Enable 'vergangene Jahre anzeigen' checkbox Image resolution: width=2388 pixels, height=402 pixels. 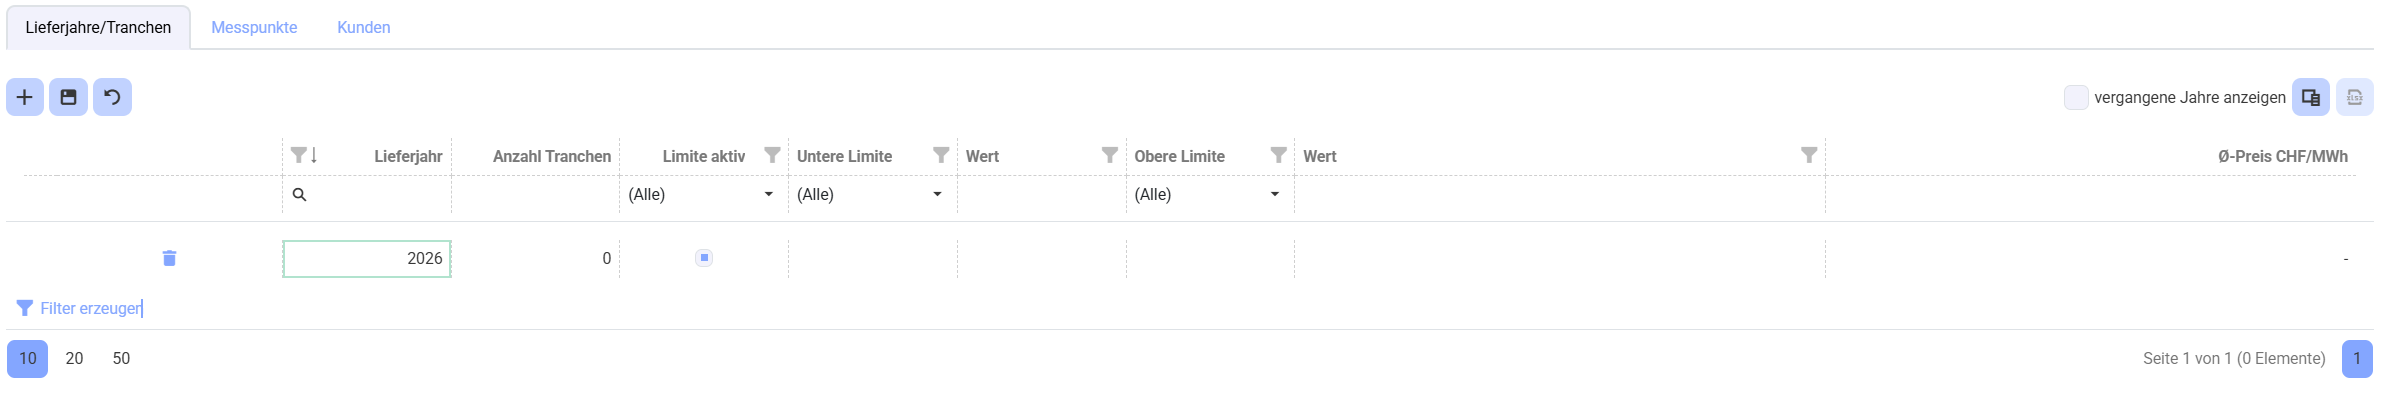pyautogui.click(x=2076, y=97)
